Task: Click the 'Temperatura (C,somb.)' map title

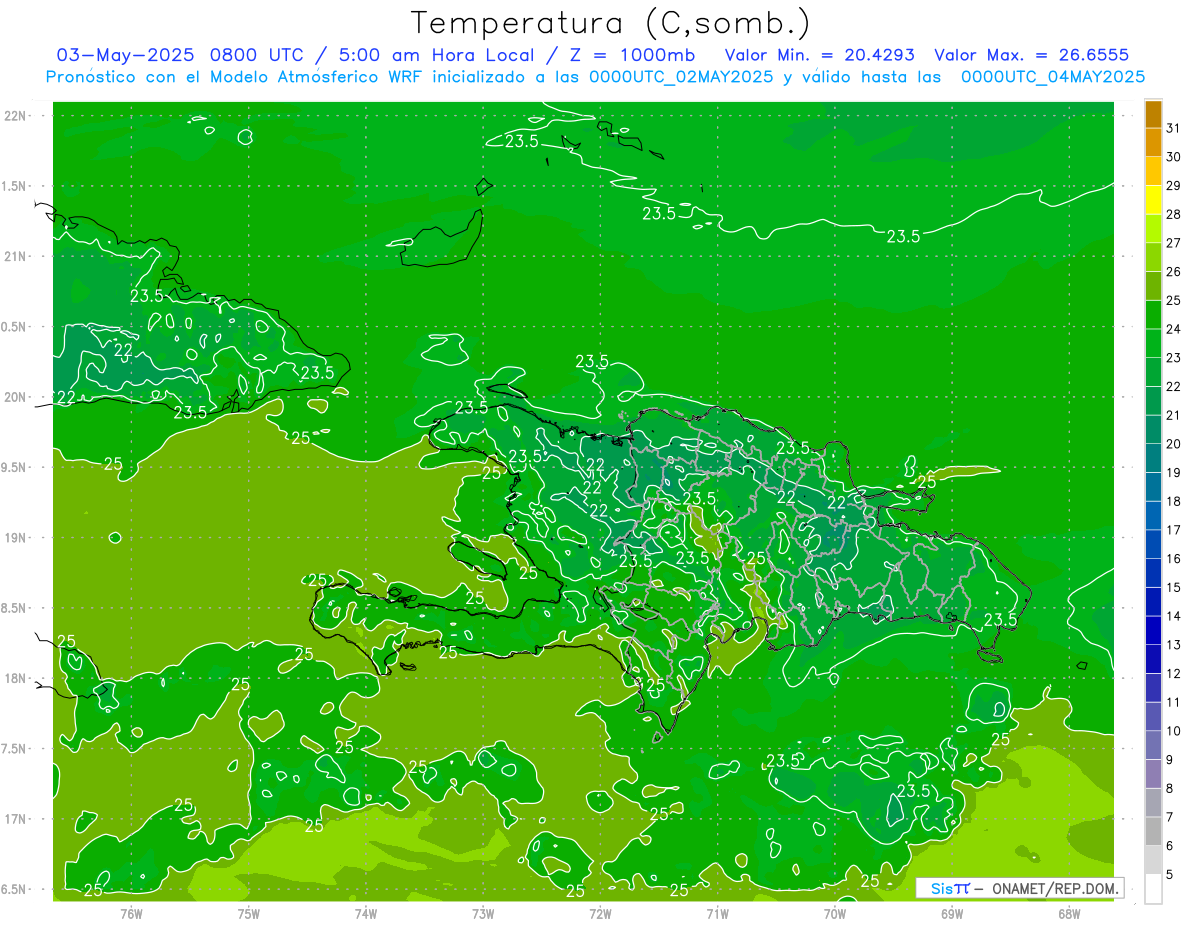Action: (611, 24)
